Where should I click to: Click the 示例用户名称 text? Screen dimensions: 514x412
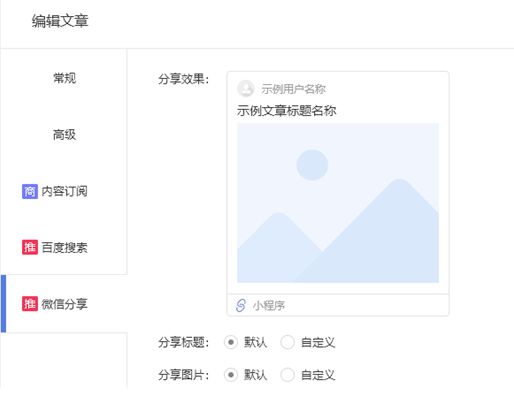tap(293, 89)
